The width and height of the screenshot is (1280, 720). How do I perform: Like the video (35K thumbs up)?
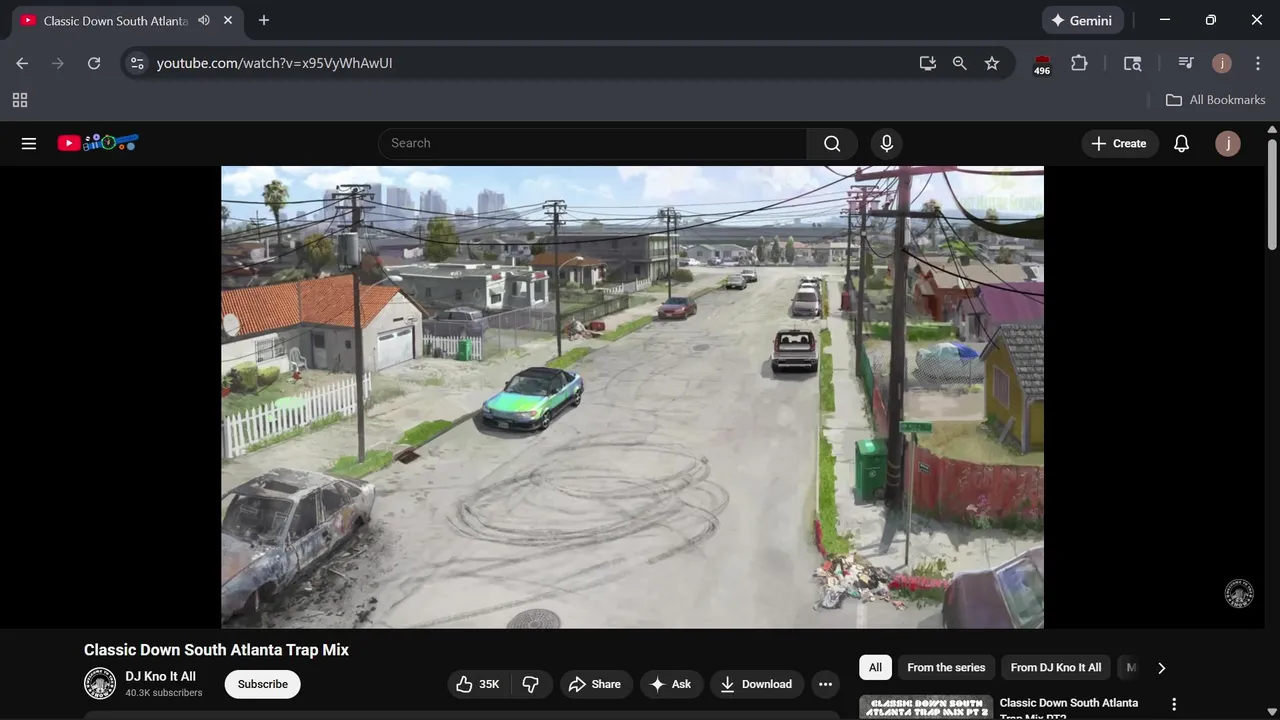(x=479, y=684)
